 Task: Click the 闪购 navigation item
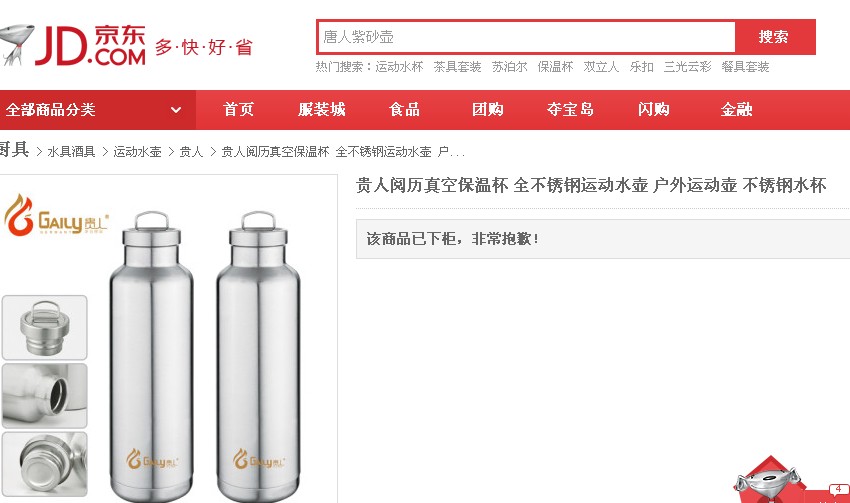pos(654,109)
